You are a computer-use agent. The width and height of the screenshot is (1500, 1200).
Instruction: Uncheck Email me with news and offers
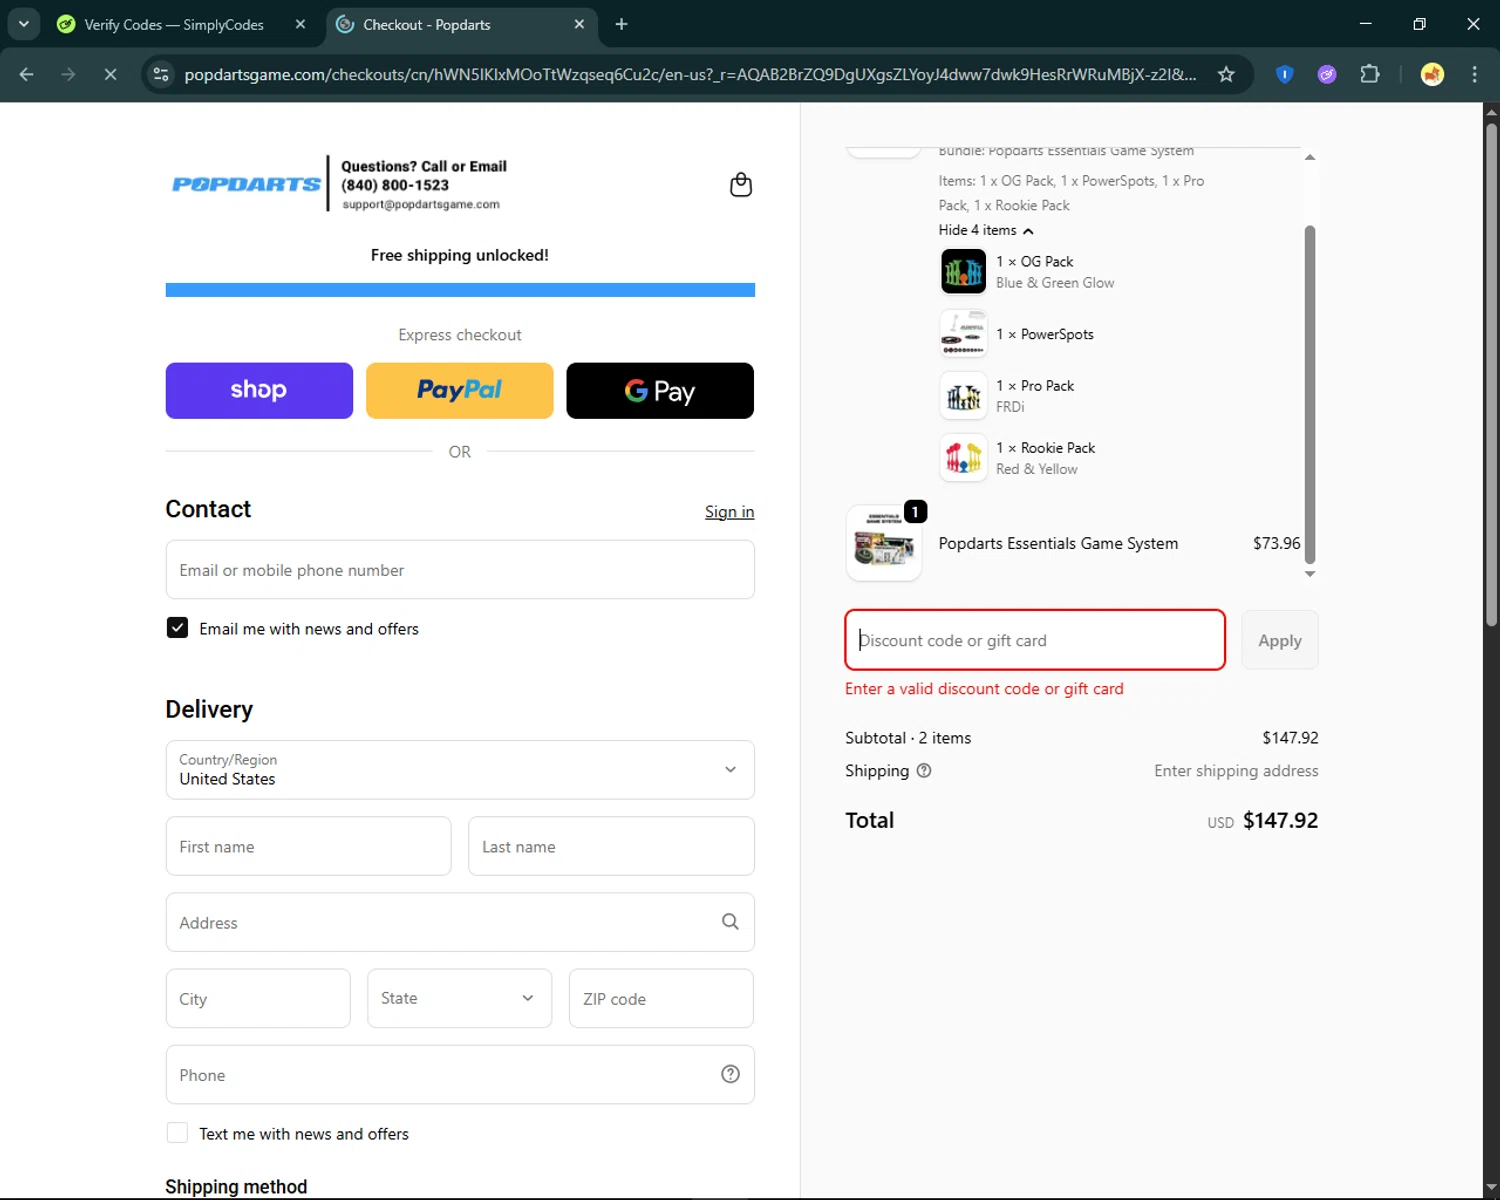coord(177,628)
